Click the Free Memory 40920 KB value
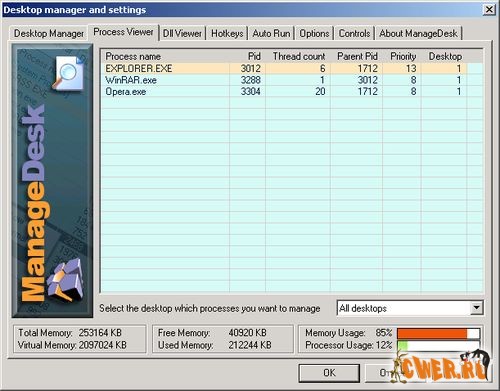 (x=247, y=333)
